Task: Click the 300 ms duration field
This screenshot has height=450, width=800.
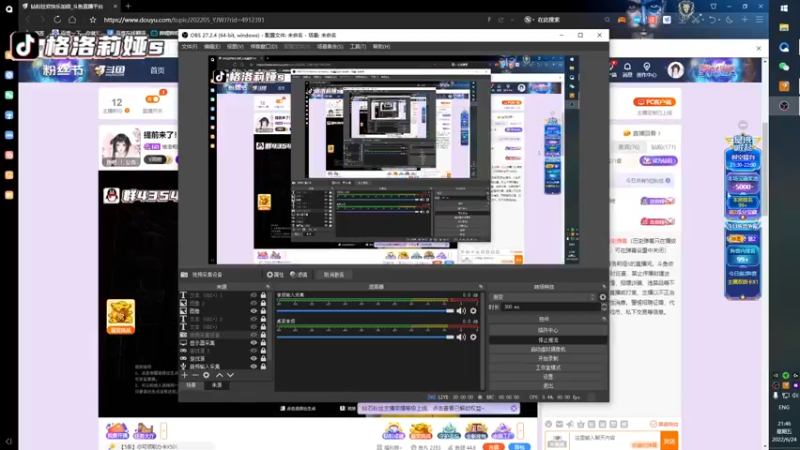Action: 551,307
